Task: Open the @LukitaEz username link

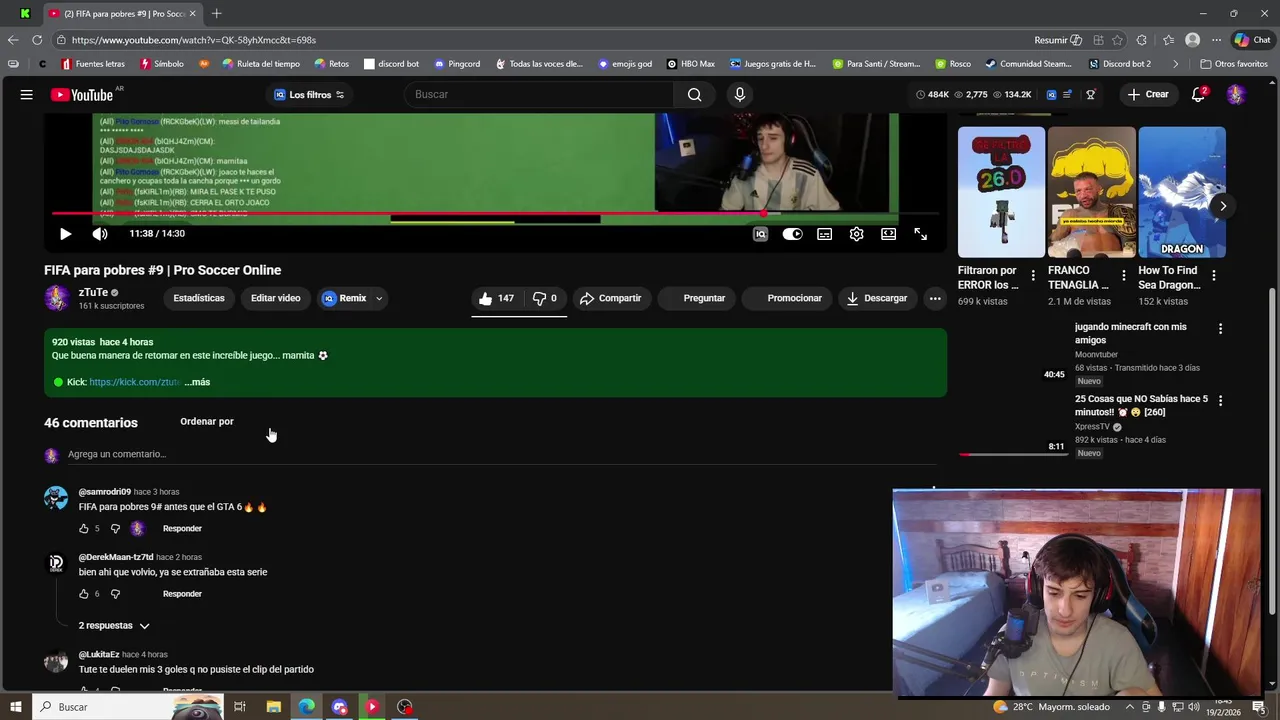Action: (x=99, y=655)
